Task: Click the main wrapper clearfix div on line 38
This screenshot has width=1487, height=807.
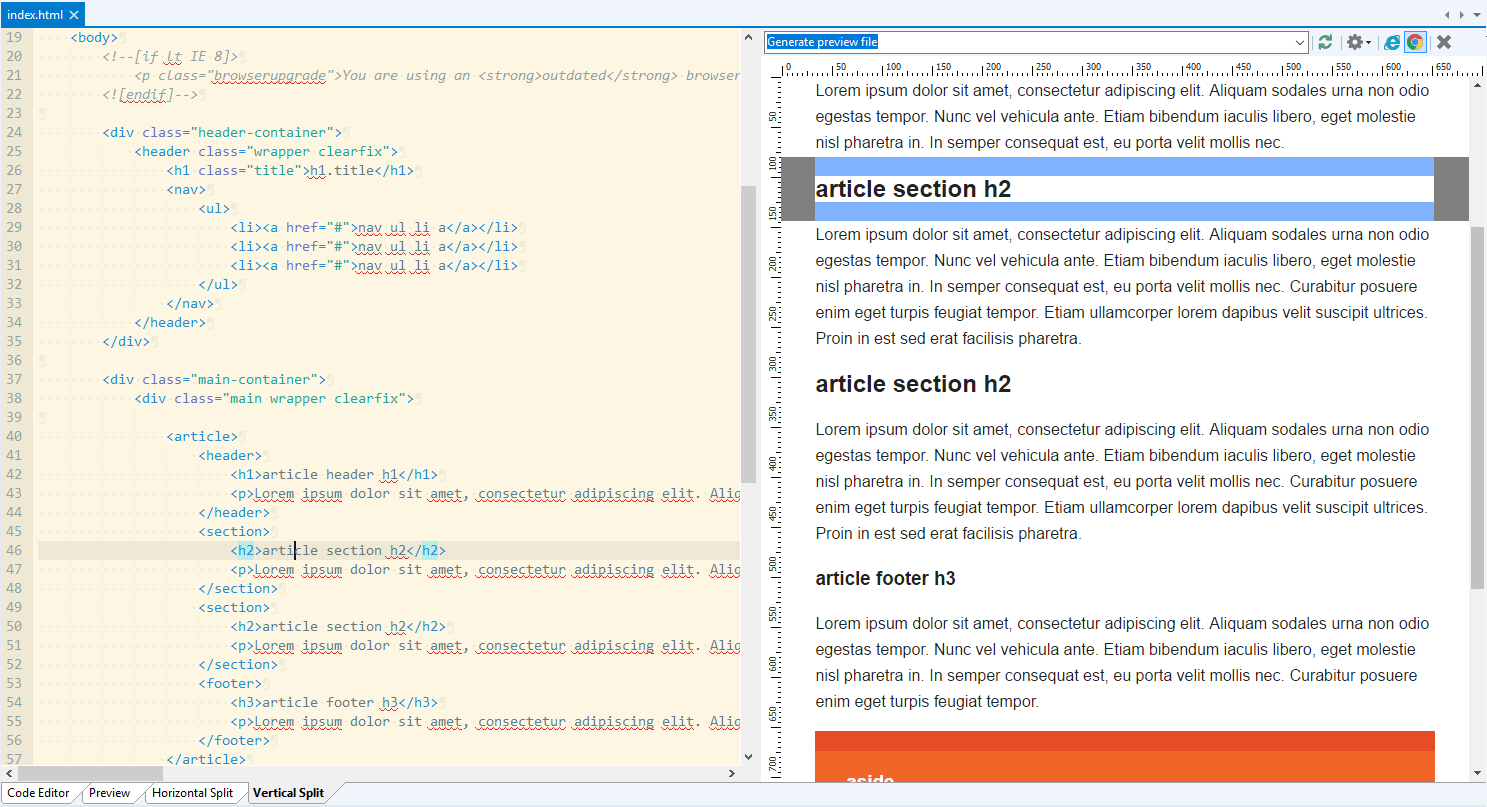Action: [x=274, y=398]
